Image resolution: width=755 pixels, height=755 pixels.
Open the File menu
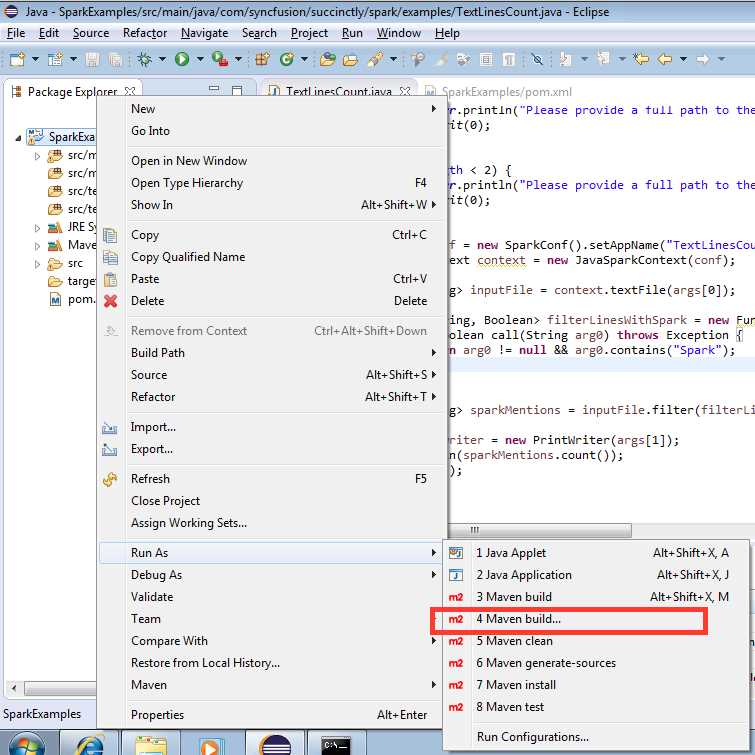[16, 33]
